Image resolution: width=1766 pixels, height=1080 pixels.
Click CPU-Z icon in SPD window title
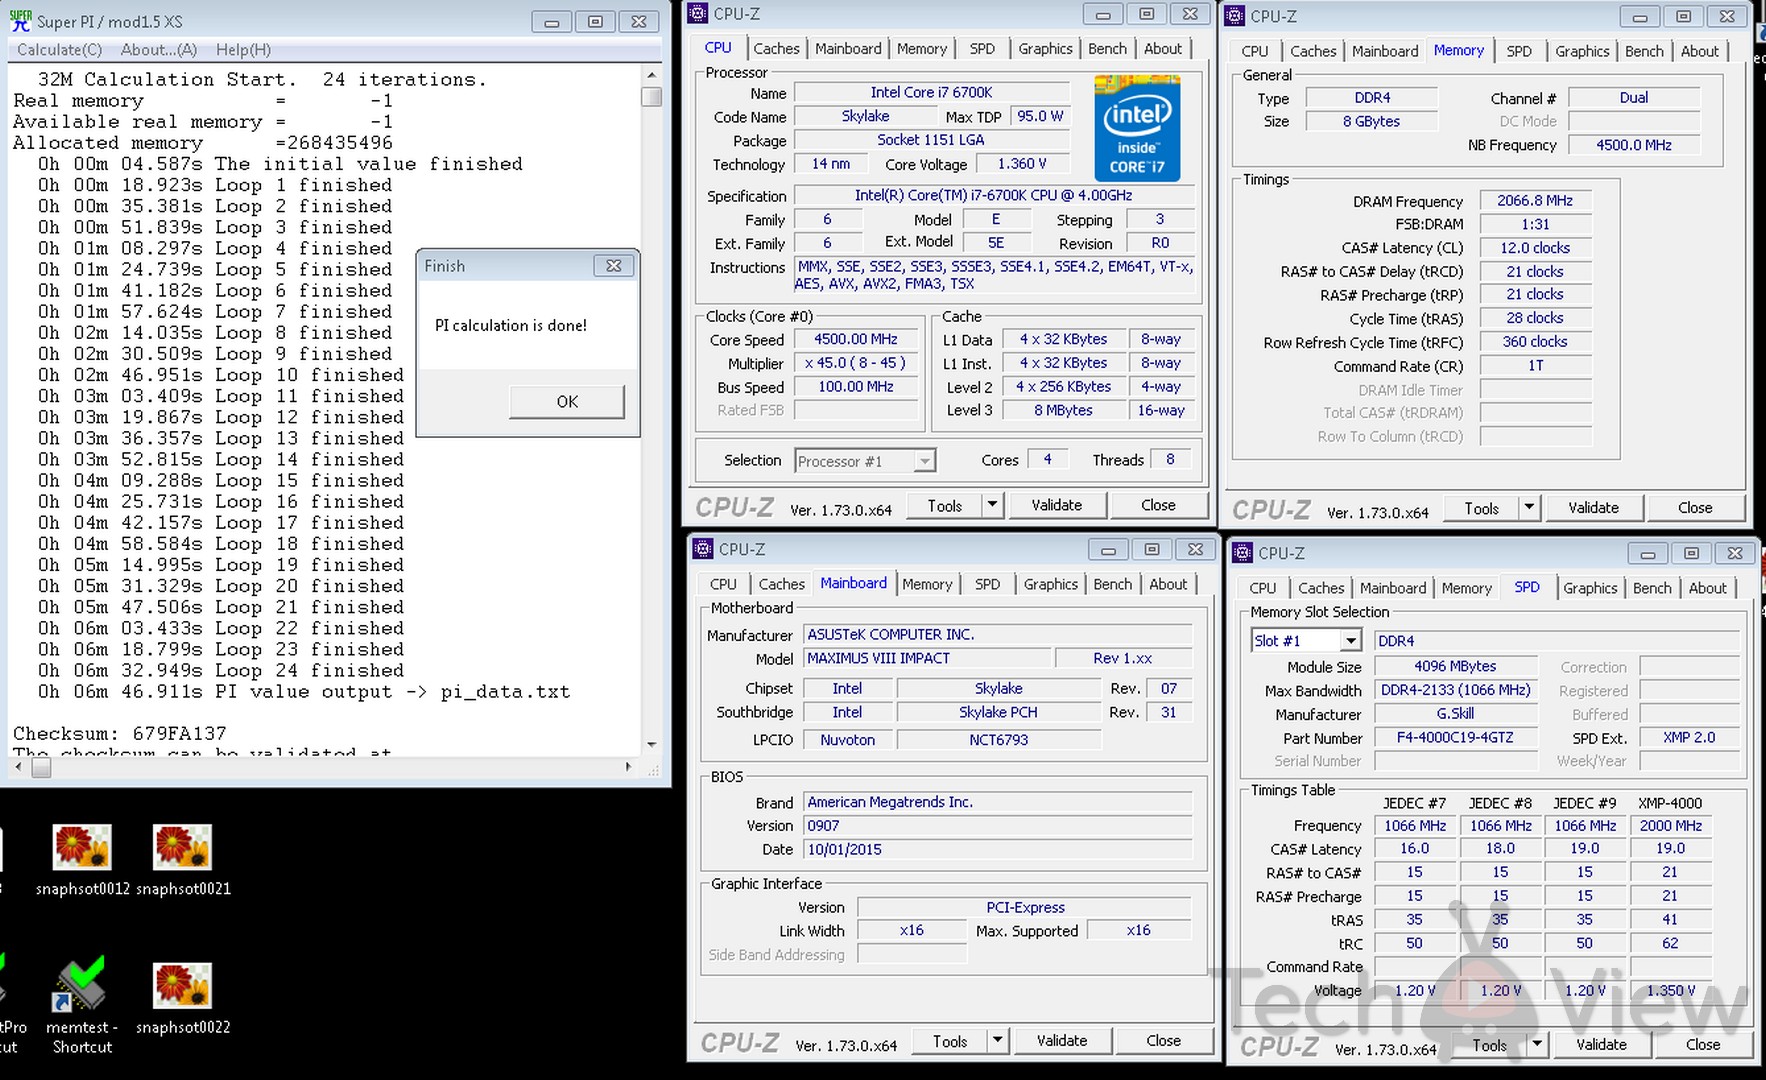coord(1243,553)
